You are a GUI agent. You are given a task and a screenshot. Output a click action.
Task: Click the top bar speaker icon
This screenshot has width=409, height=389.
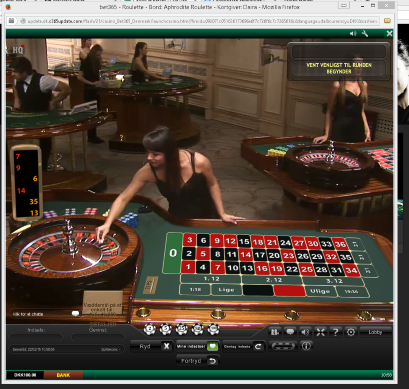(353, 33)
